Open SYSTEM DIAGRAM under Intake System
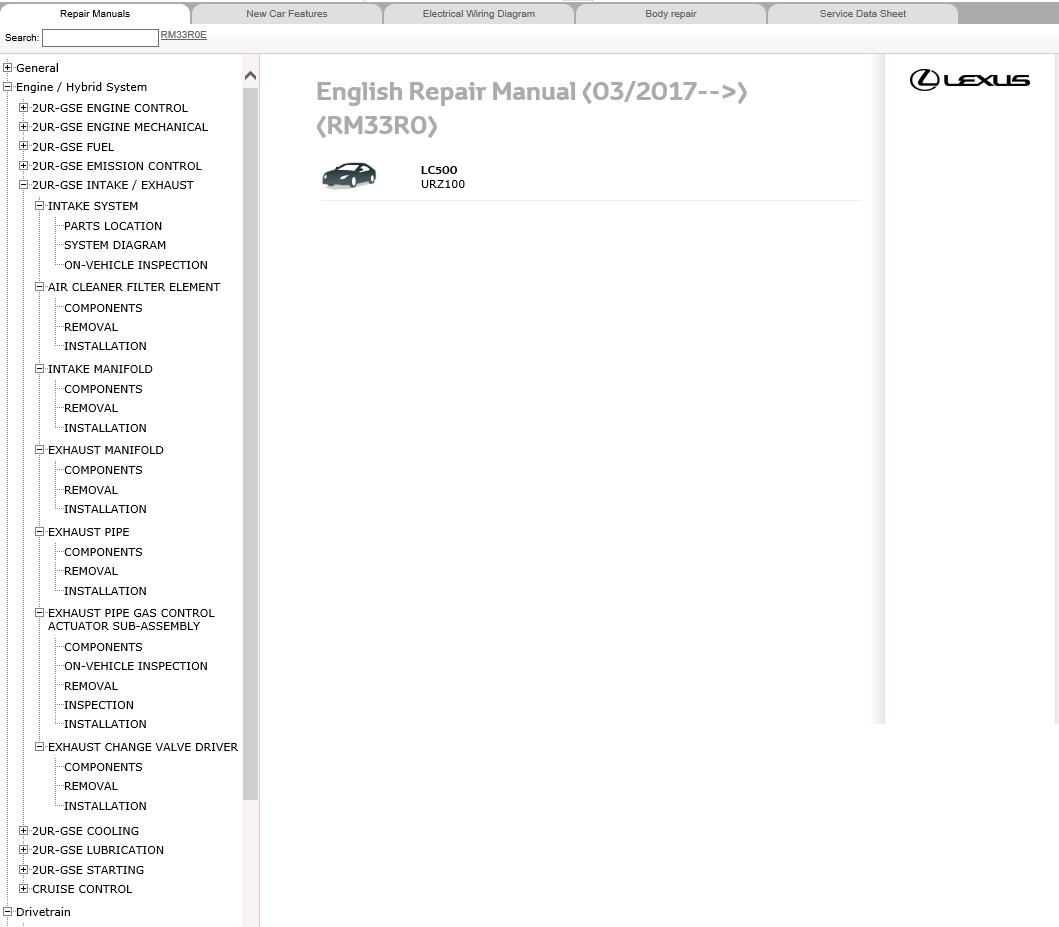Screen dimensions: 1059x927 [x=115, y=245]
